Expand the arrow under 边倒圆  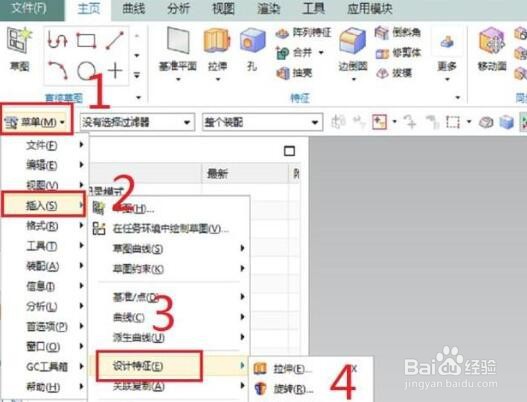click(353, 79)
